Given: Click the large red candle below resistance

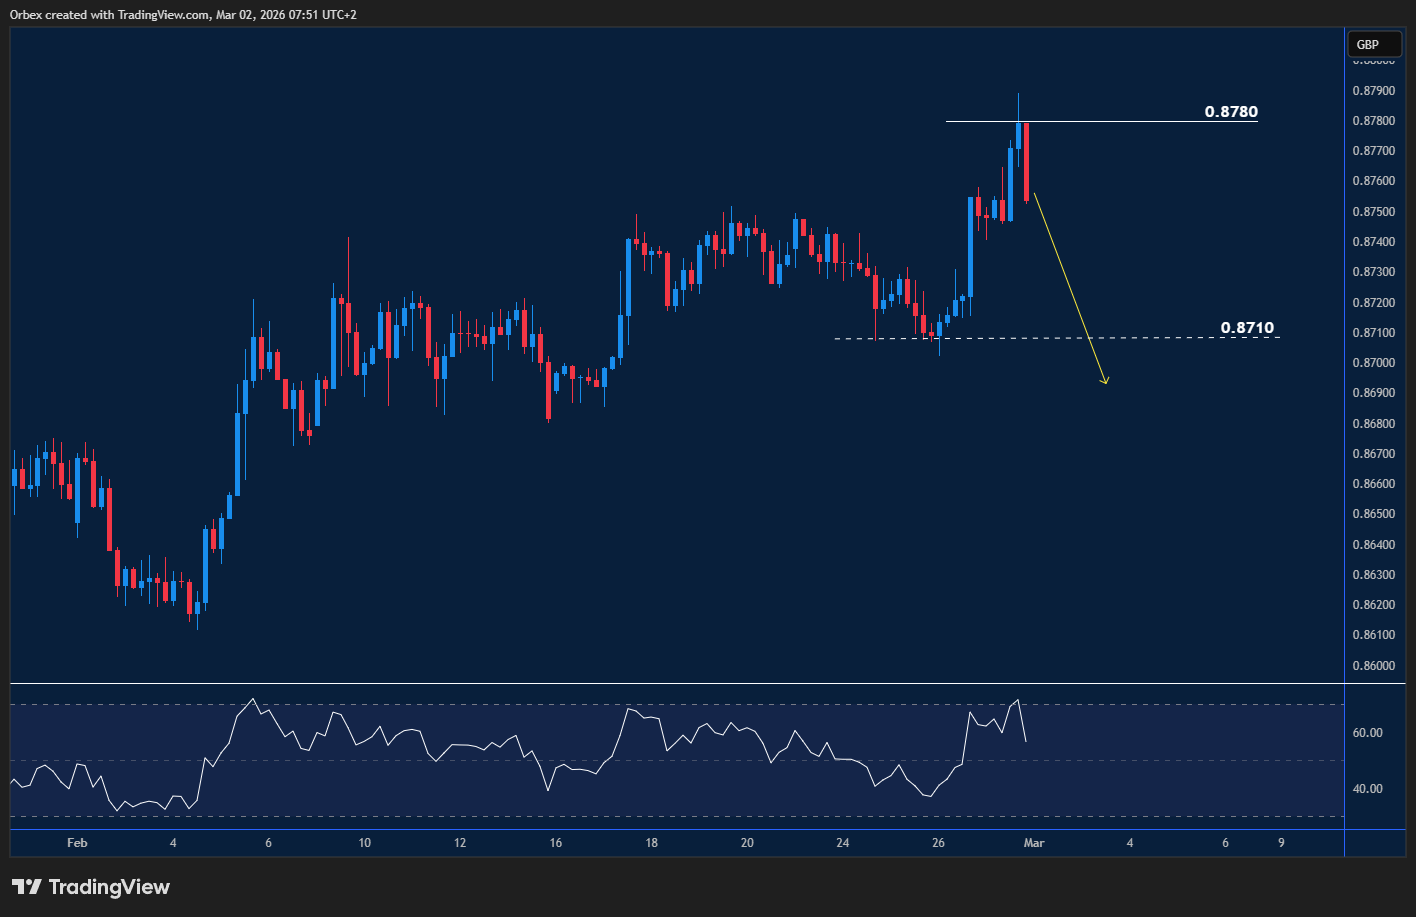Looking at the screenshot, I should [x=1027, y=160].
